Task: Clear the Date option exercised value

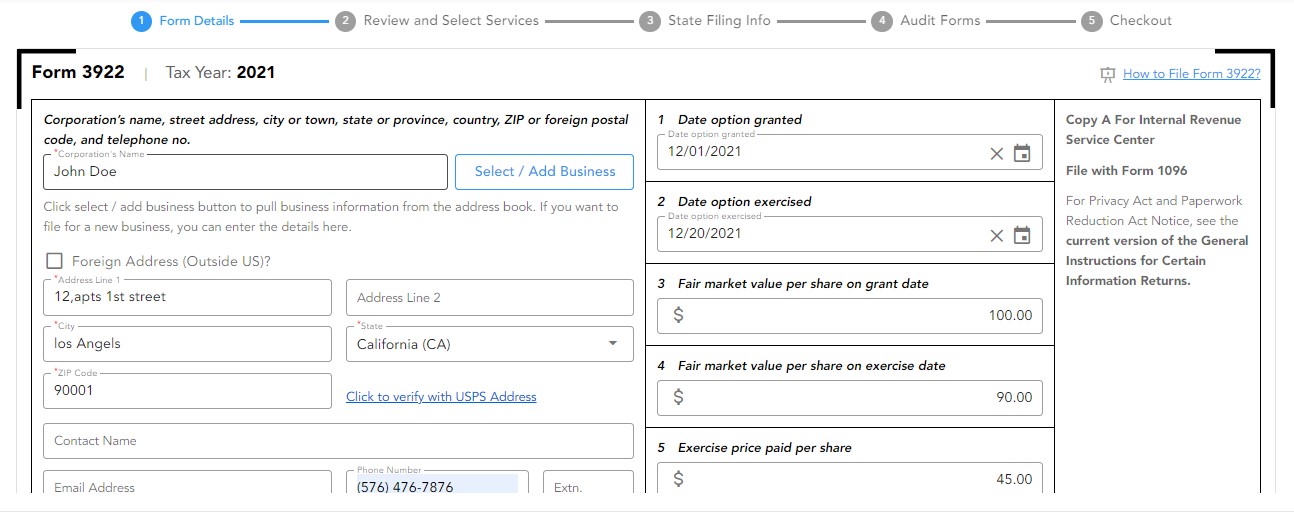Action: click(996, 235)
